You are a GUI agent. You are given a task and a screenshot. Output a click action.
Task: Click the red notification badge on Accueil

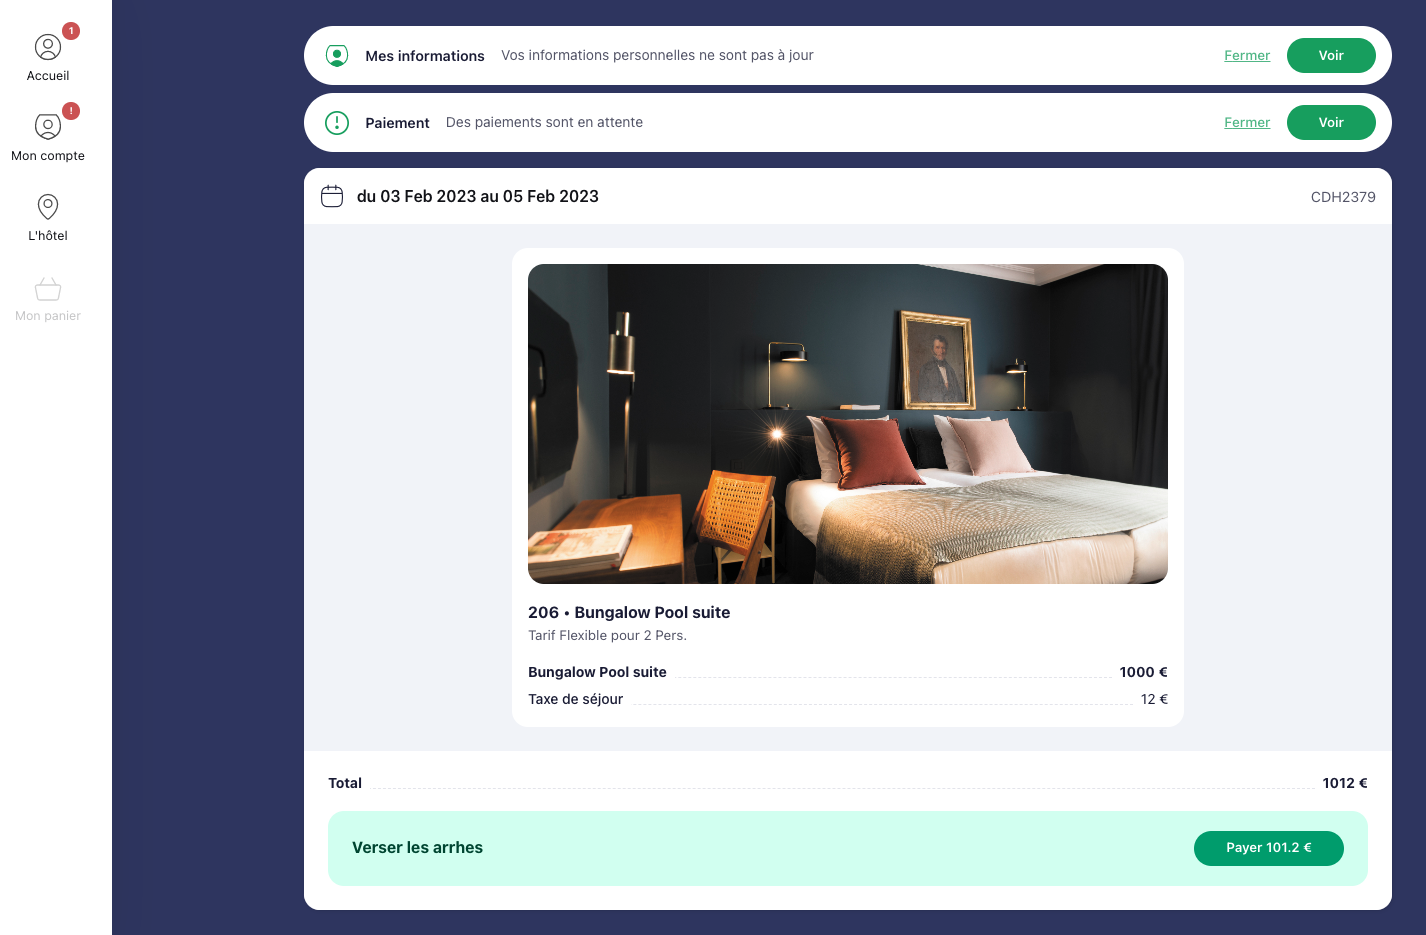71,31
